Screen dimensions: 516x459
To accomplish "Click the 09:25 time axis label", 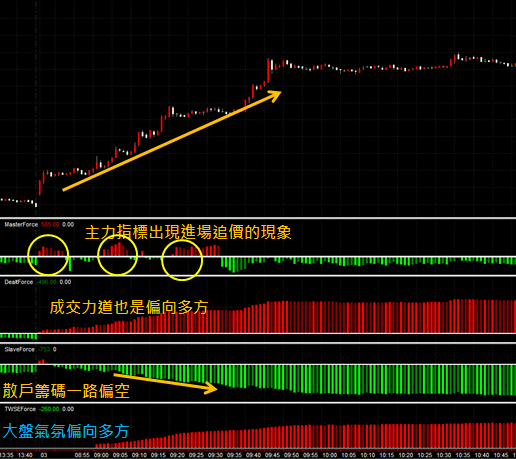I will [196, 455].
